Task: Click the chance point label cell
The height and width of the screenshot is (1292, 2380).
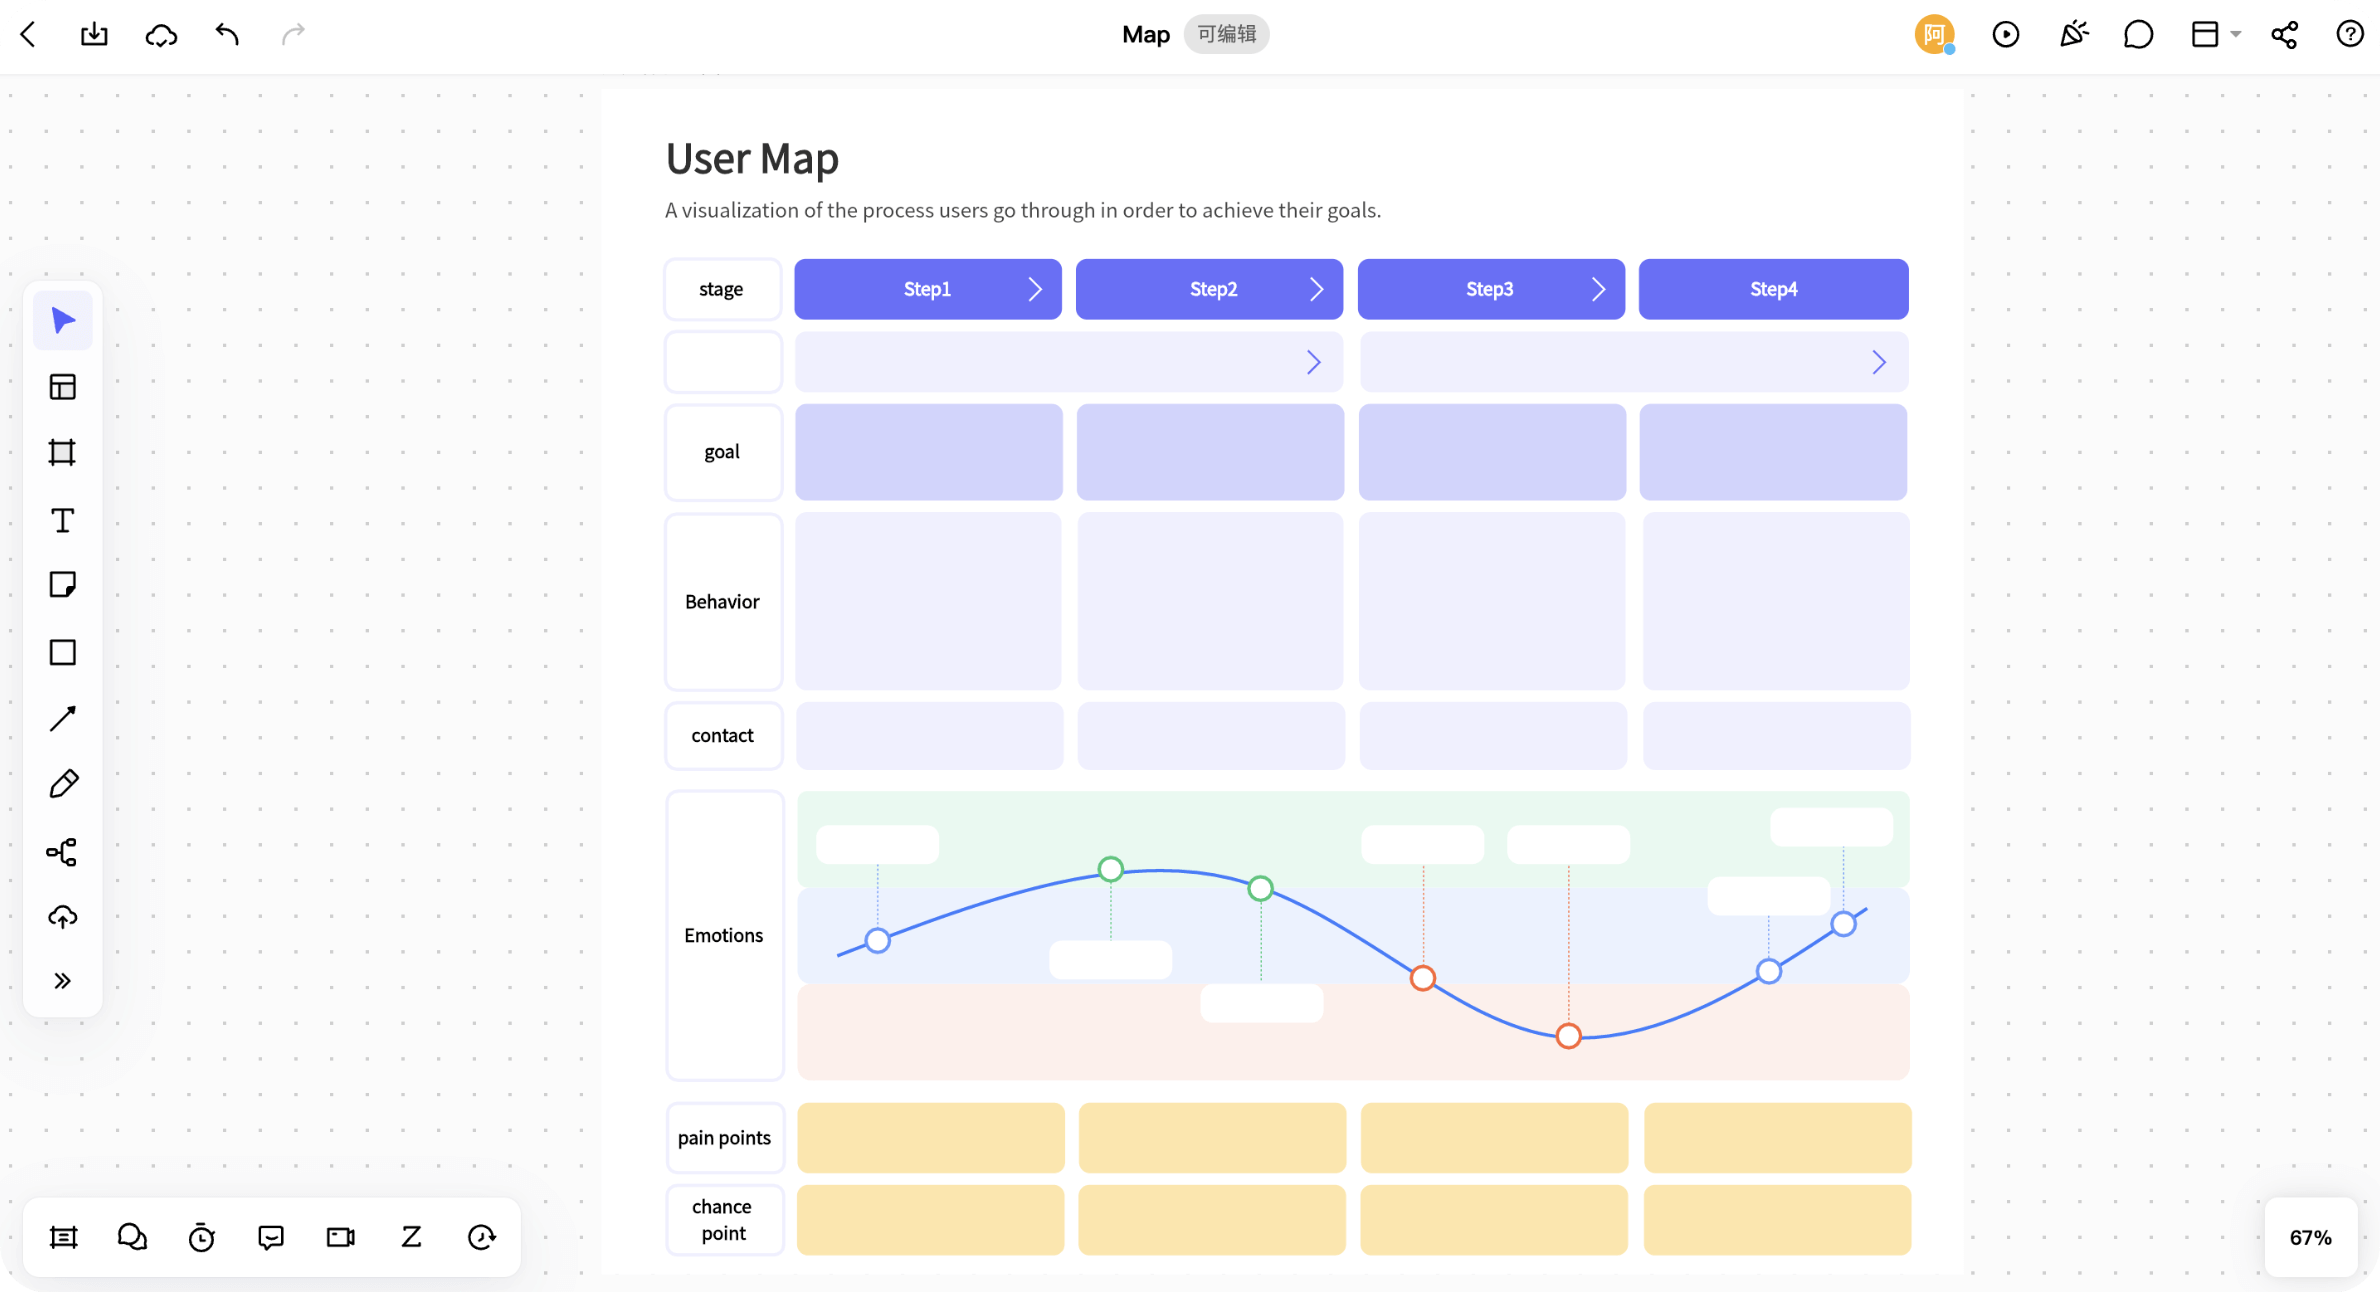Action: pos(724,1219)
